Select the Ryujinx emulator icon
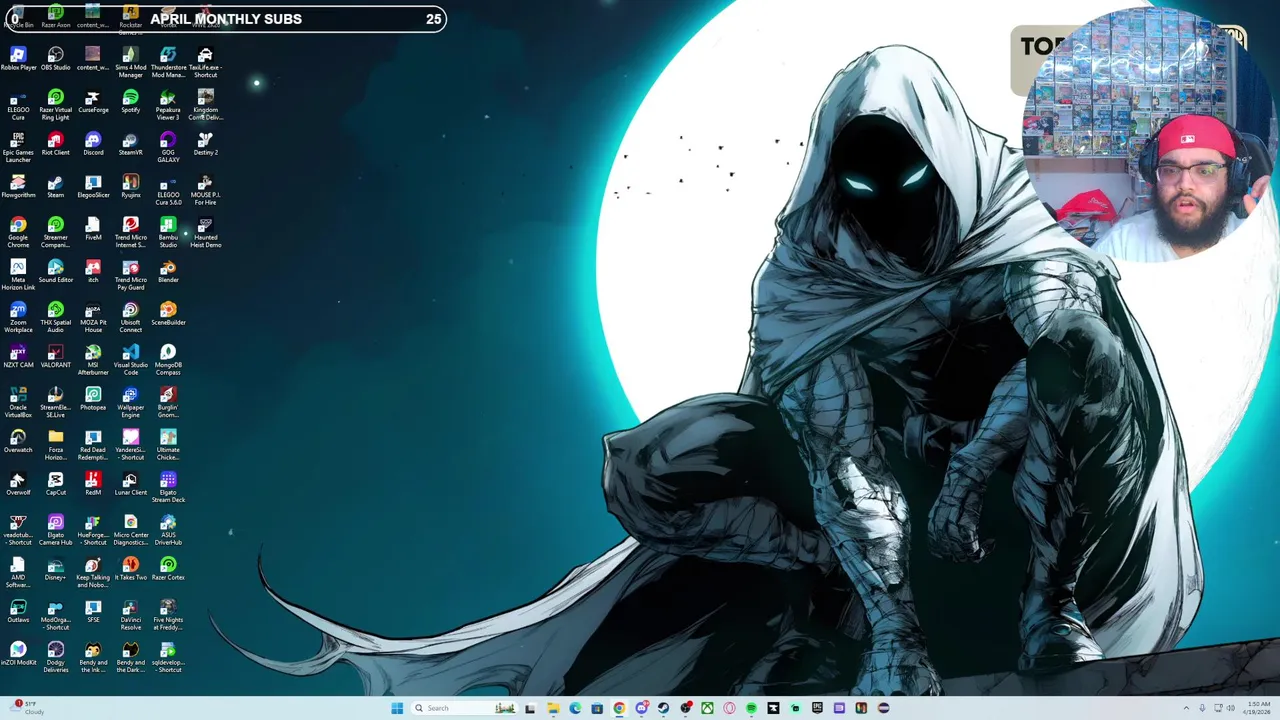 click(130, 186)
